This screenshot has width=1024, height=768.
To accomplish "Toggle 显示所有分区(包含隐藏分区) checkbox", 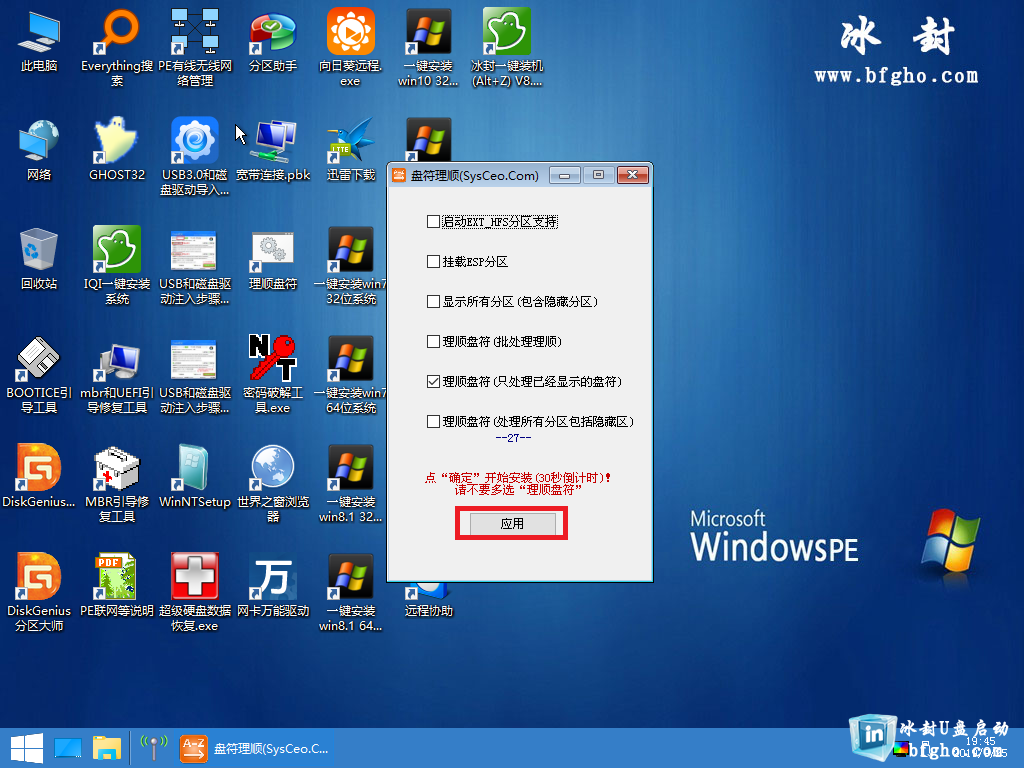I will click(x=433, y=302).
